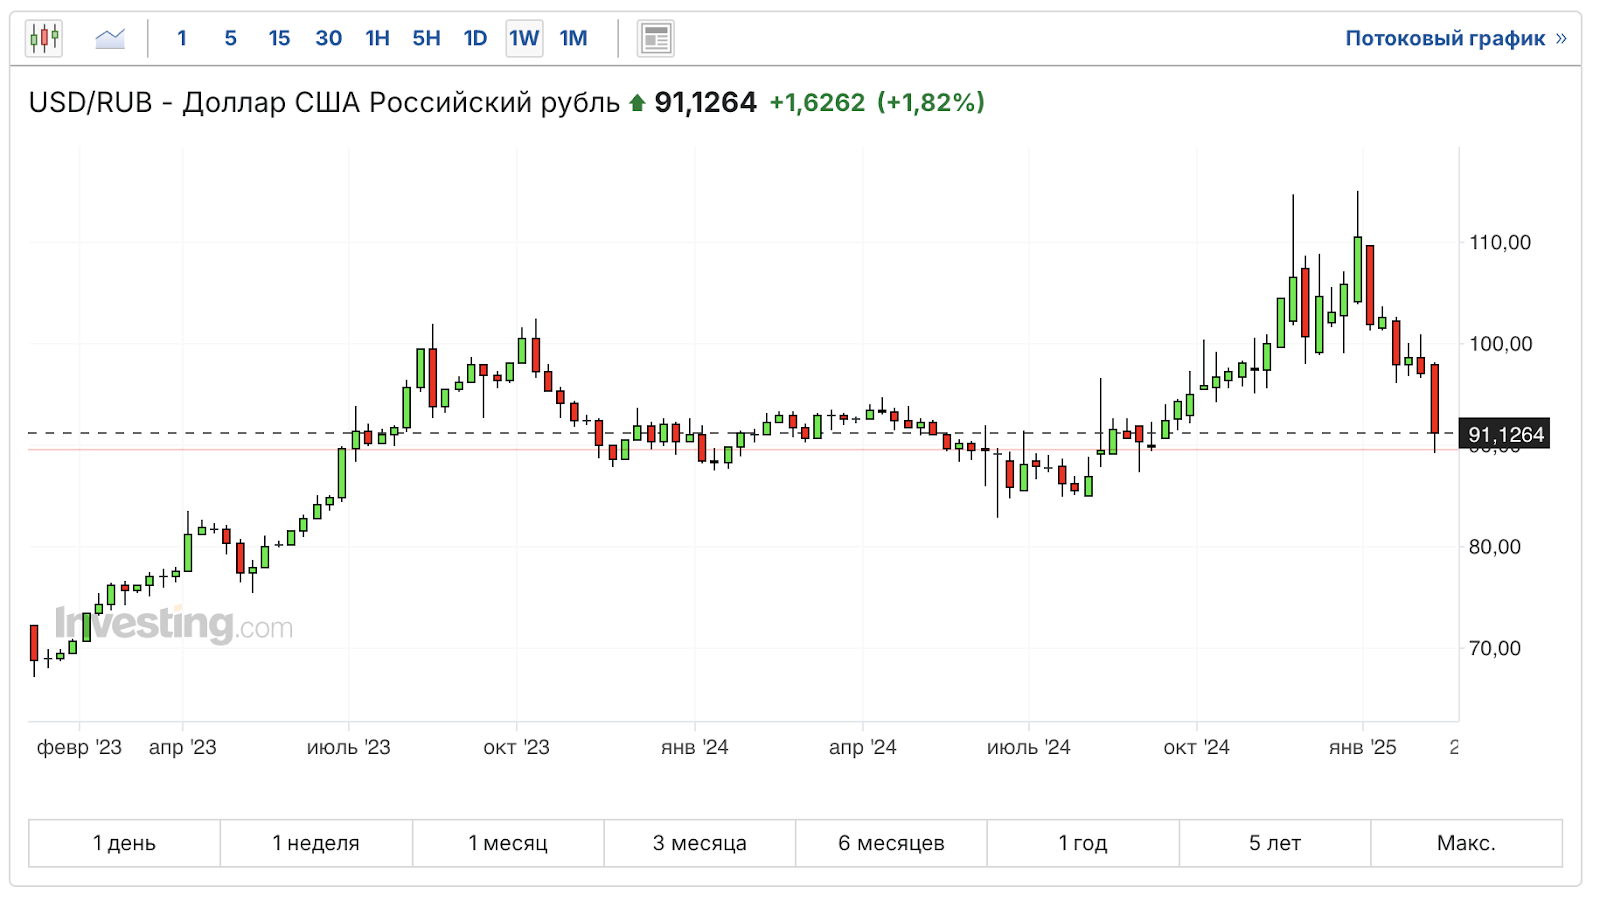Image resolution: width=1600 pixels, height=908 pixels.
Task: Click the news overlay icon in toolbar
Action: 656,39
